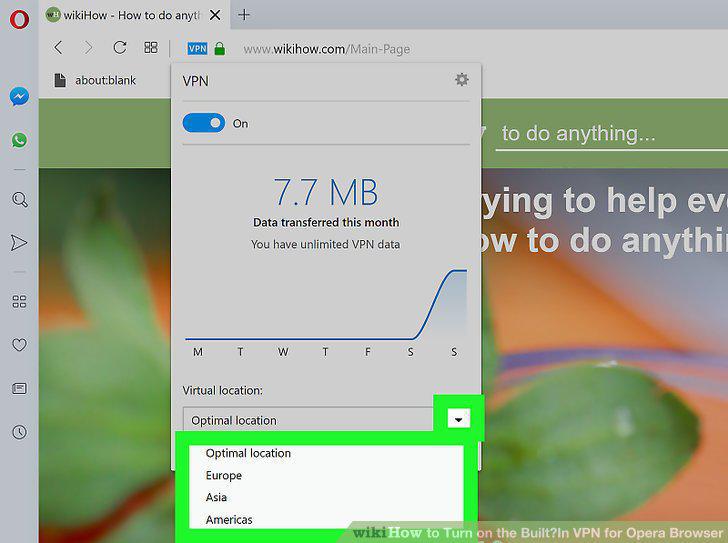Close the wikiHow tab

click(215, 15)
